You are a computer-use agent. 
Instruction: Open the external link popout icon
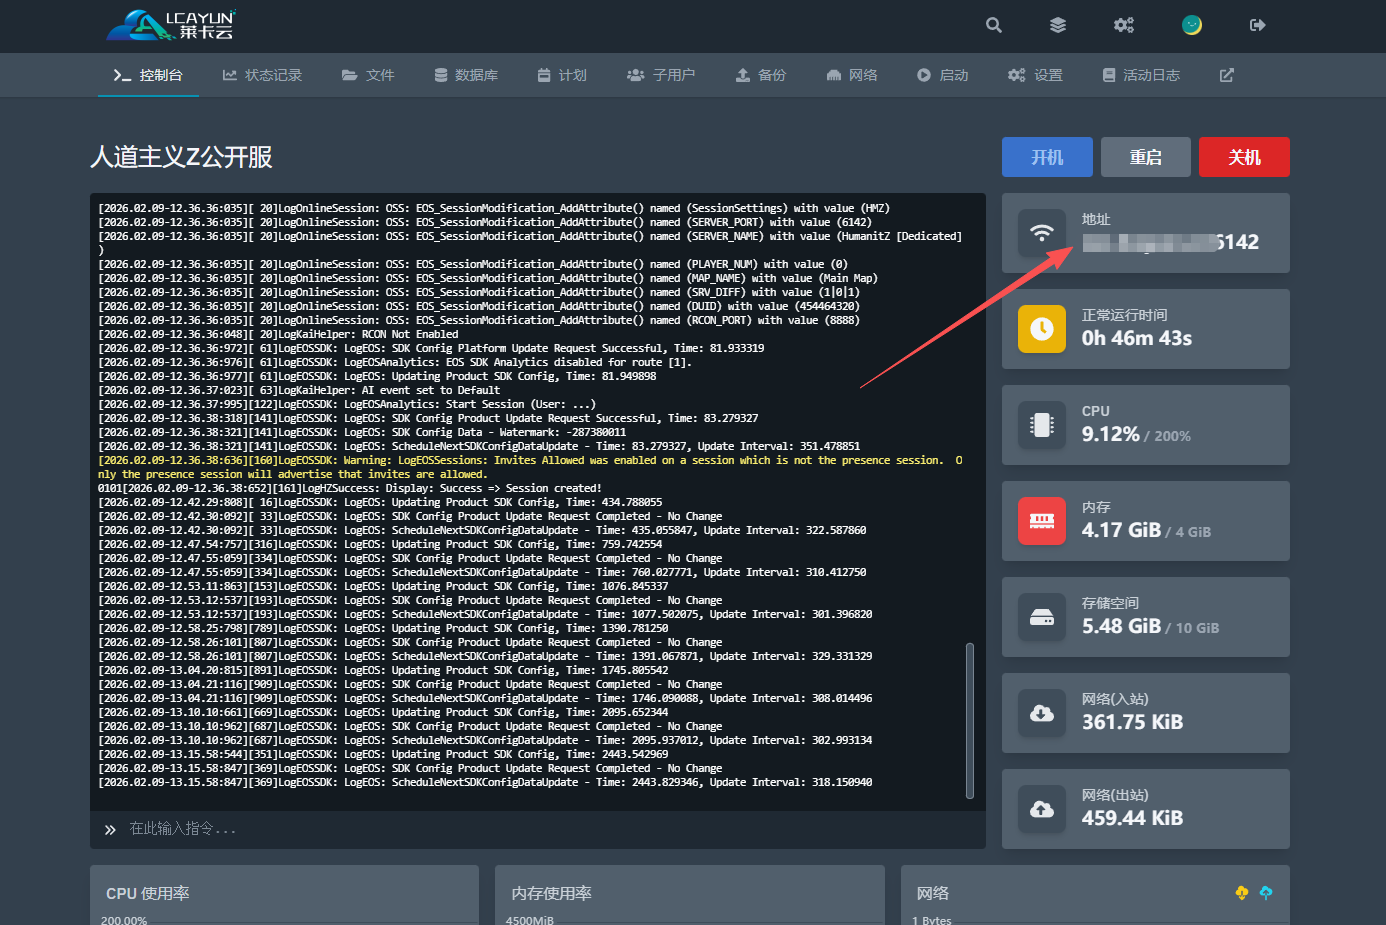pyautogui.click(x=1226, y=75)
